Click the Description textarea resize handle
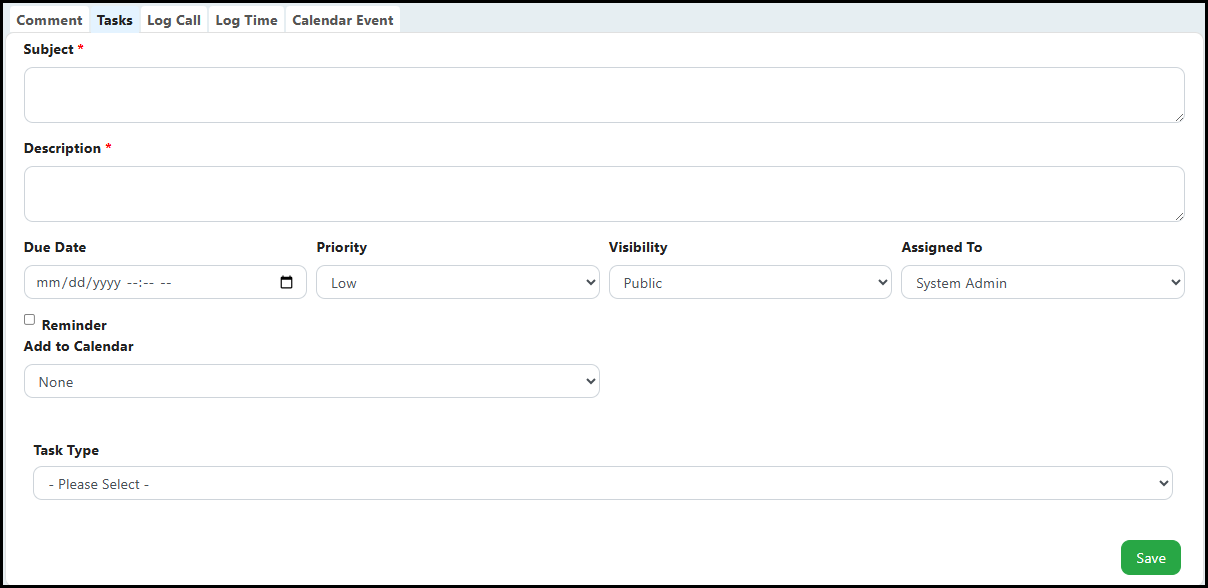Viewport: 1208px width, 588px height. coord(1179,216)
